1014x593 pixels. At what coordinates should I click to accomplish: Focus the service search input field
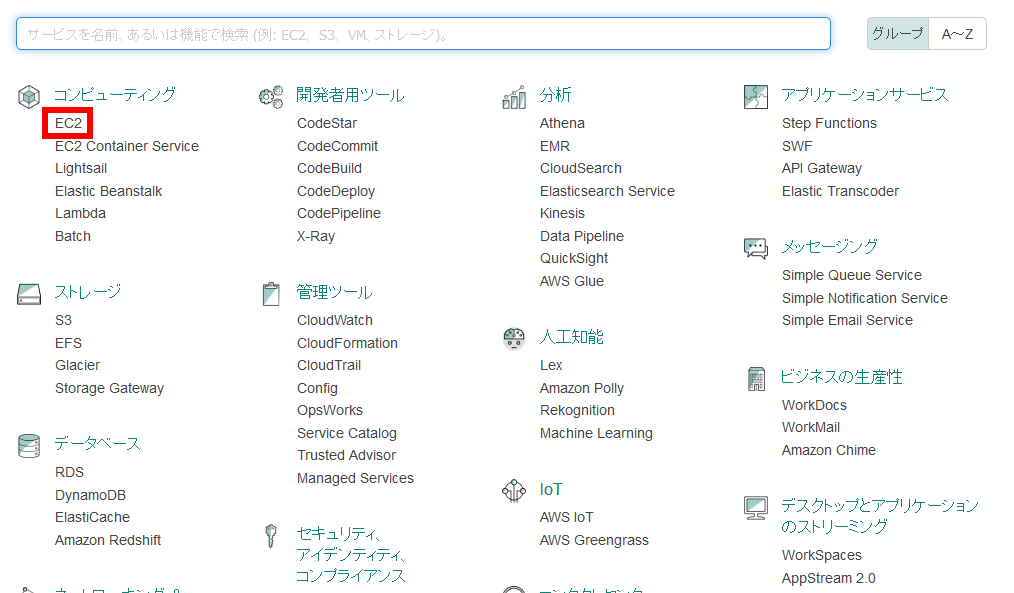click(x=424, y=34)
